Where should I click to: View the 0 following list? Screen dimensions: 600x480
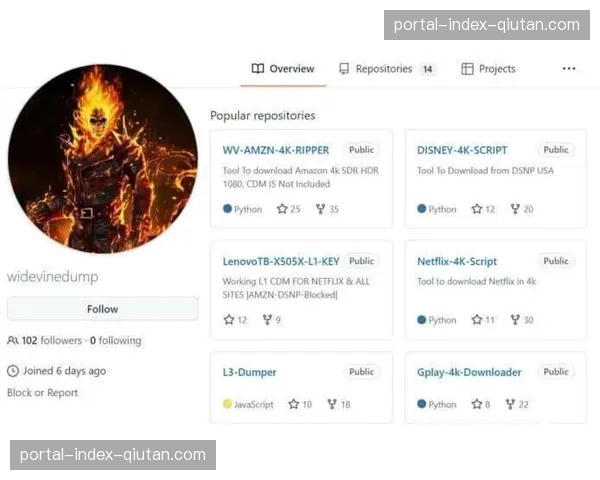[x=116, y=340]
